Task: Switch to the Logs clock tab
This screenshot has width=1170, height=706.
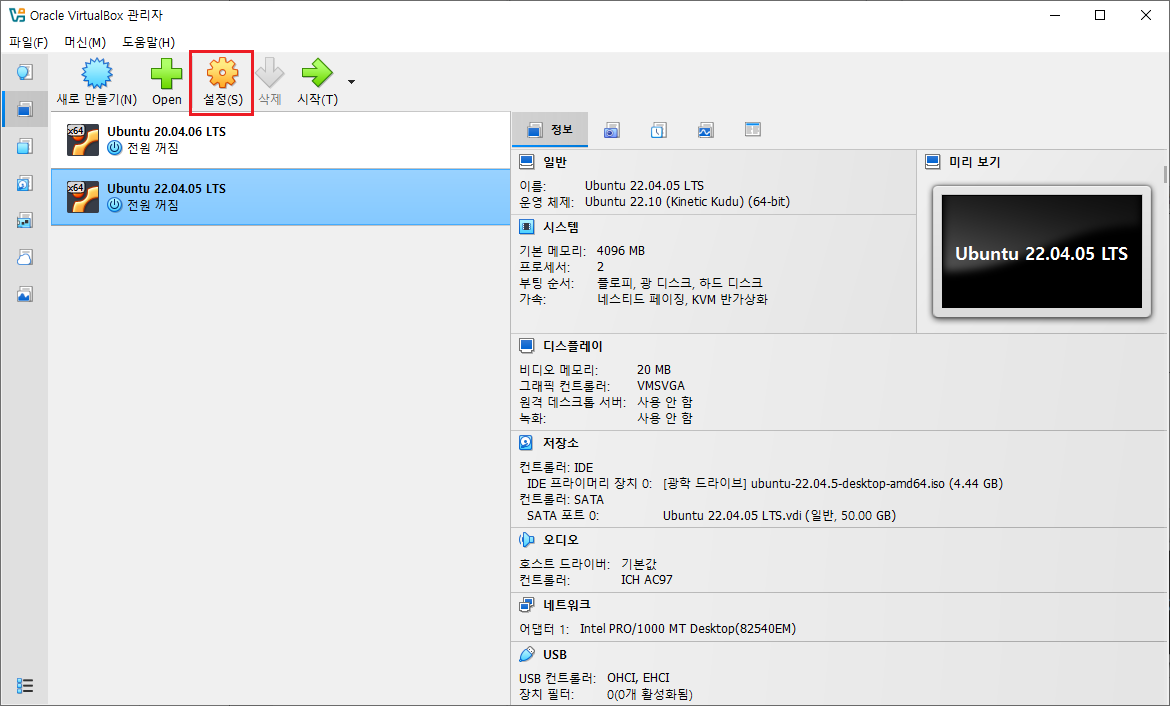Action: 658,131
